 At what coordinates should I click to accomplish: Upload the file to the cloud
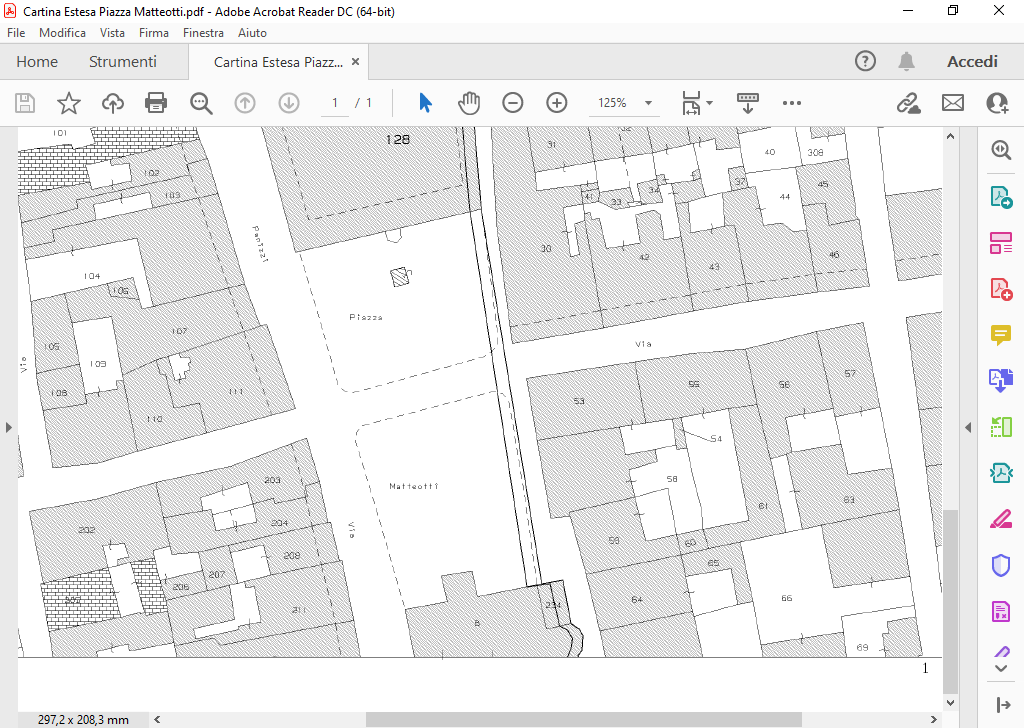coord(112,103)
